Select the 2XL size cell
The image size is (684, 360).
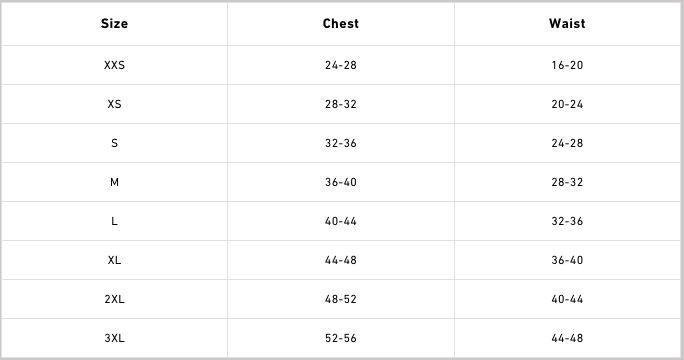114,299
